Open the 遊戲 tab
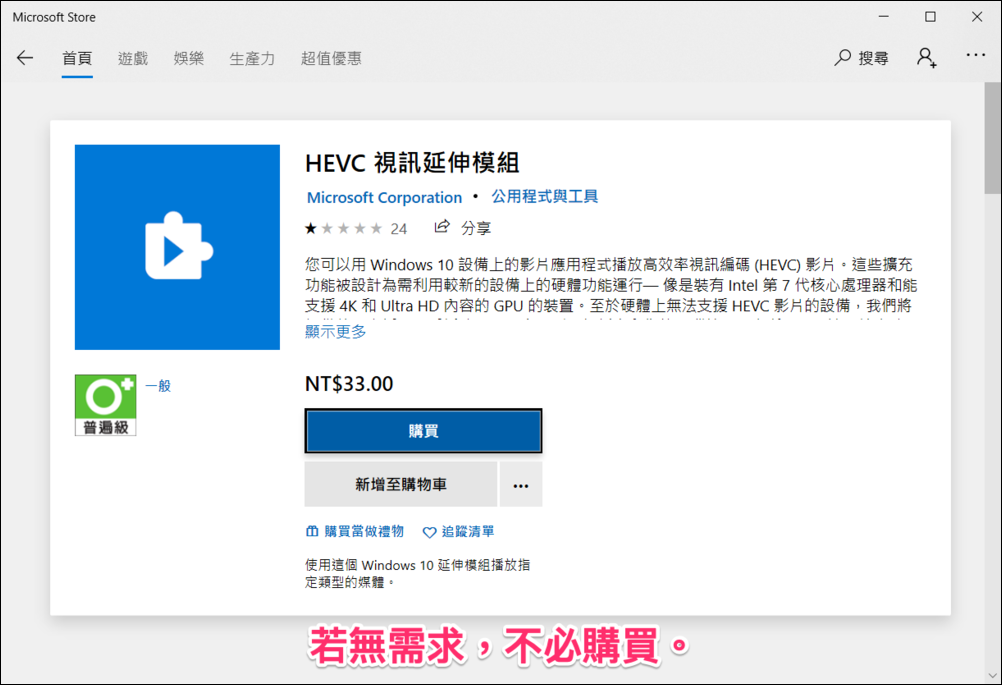Image resolution: width=1002 pixels, height=685 pixels. click(133, 59)
